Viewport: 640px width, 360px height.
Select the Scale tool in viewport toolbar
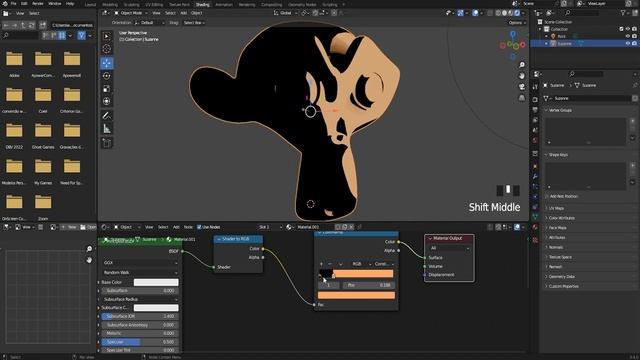[x=107, y=89]
